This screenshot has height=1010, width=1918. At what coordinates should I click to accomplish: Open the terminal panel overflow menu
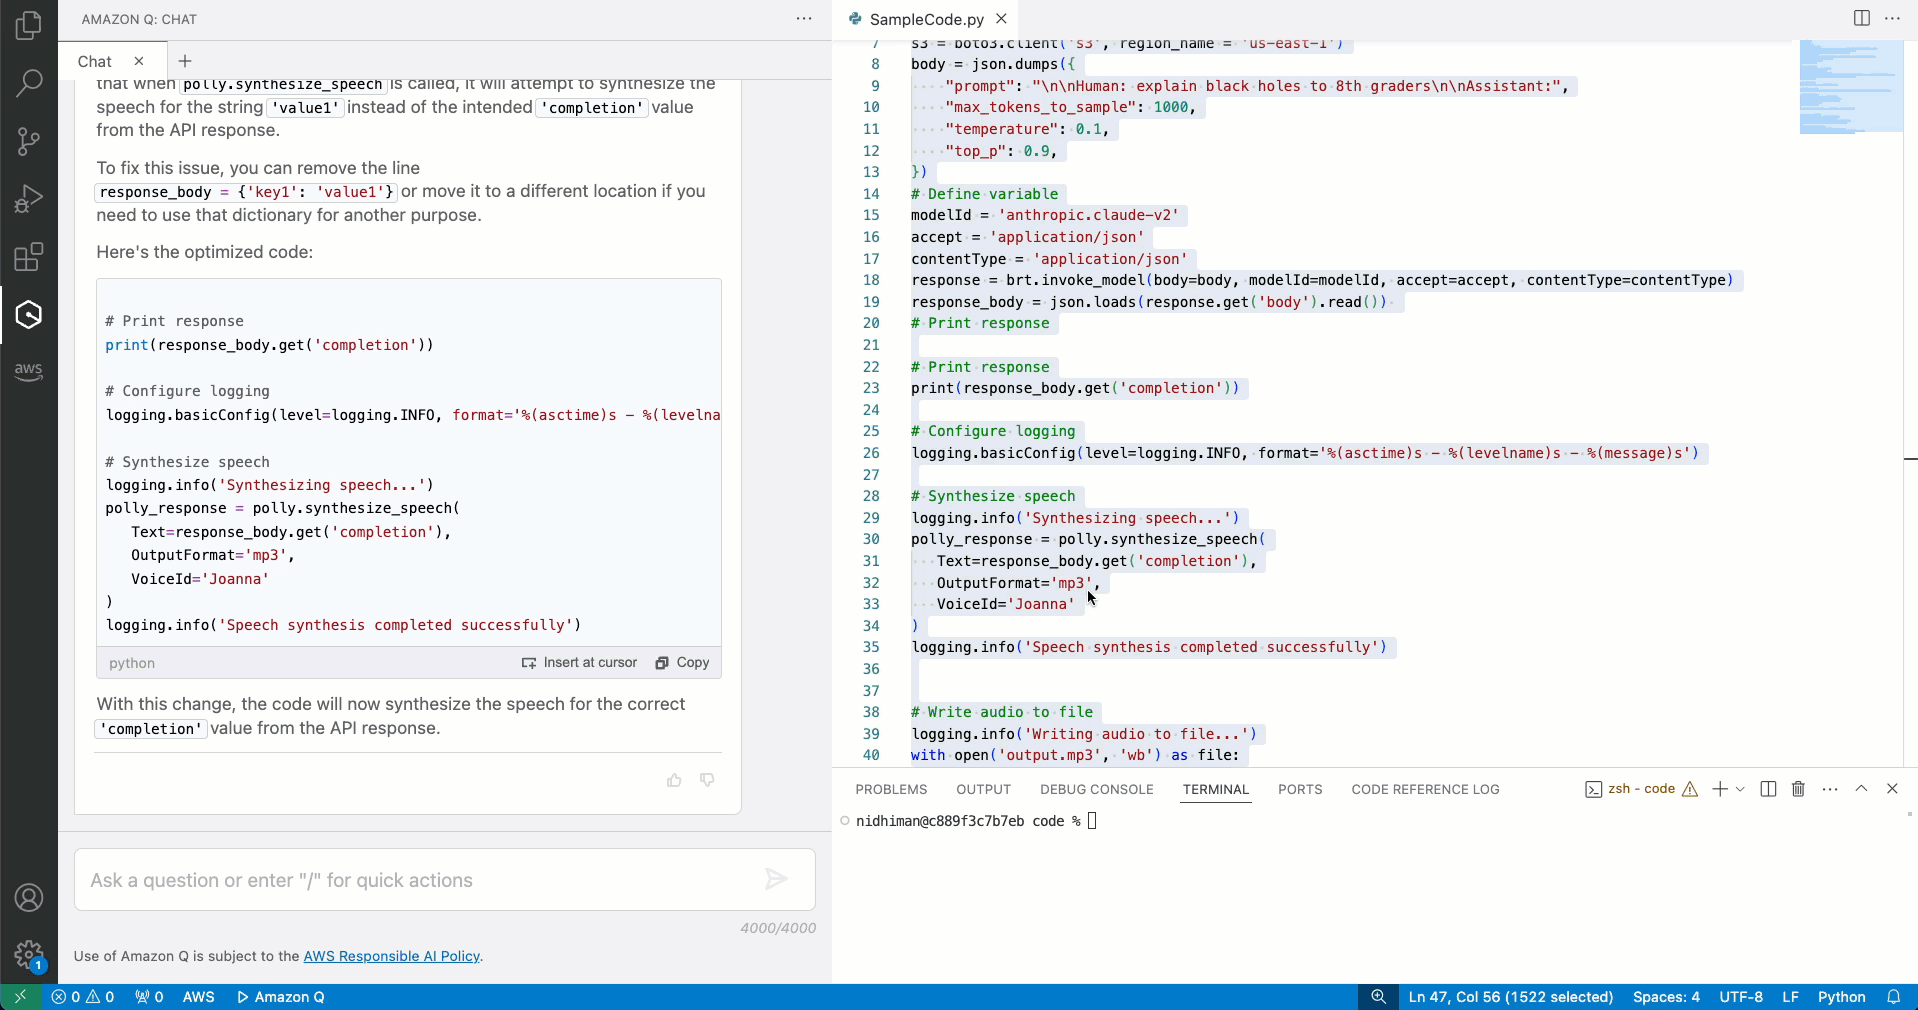pyautogui.click(x=1830, y=789)
